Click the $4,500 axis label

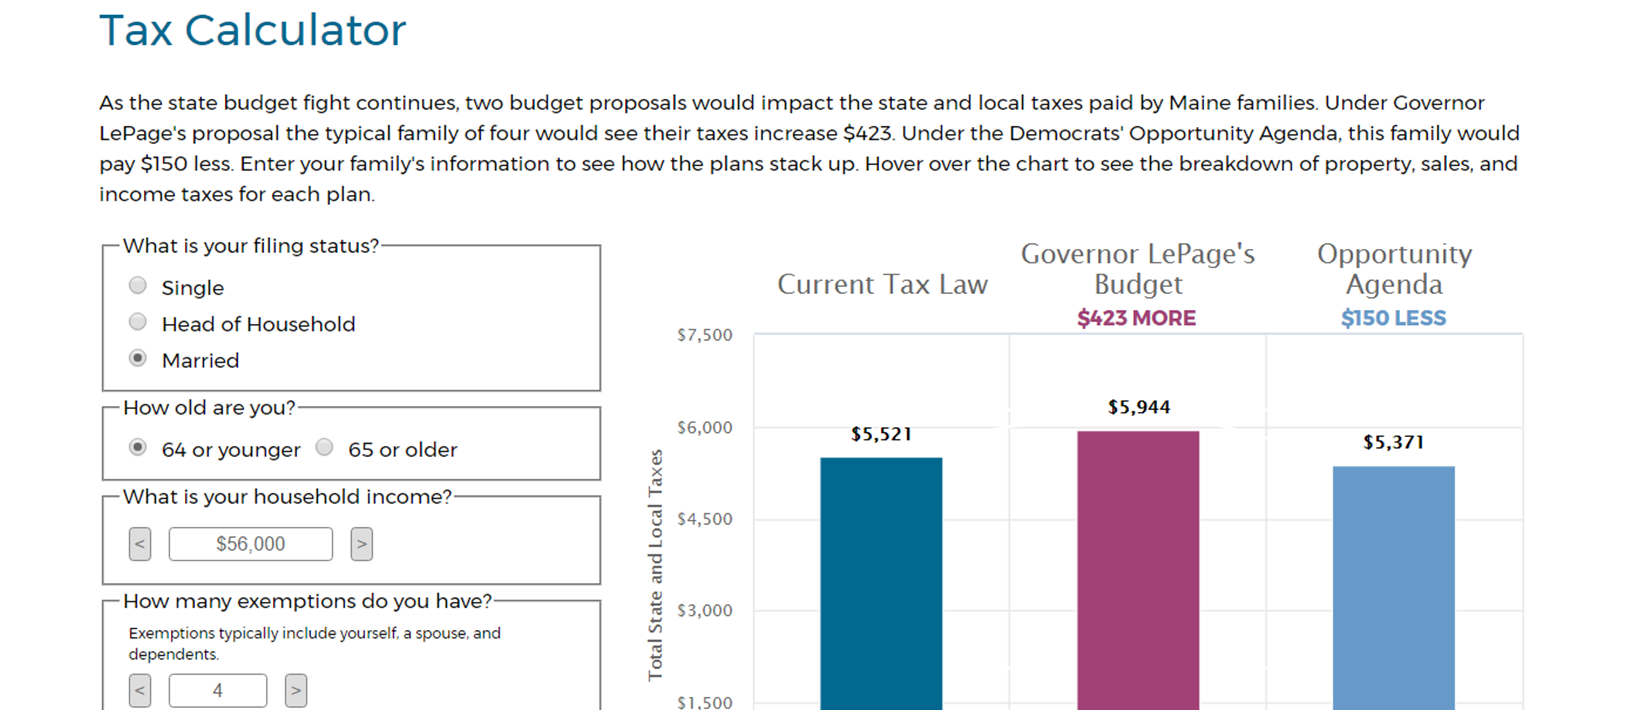705,519
